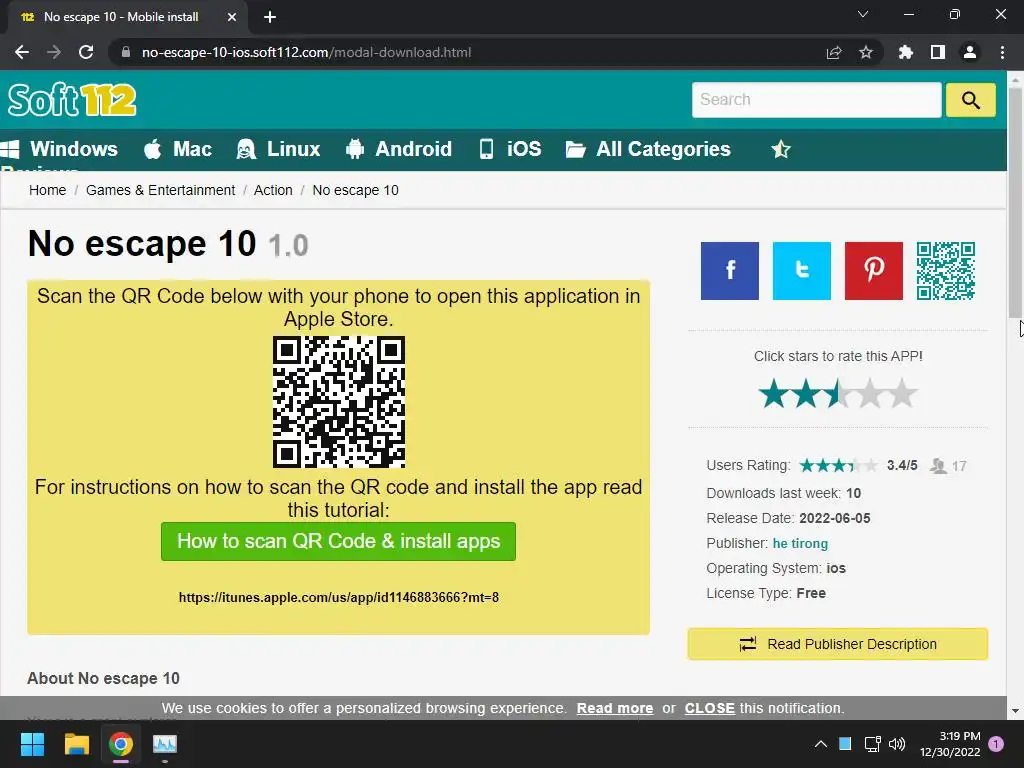
Task: Open Games & Entertainment breadcrumb
Action: tap(161, 190)
